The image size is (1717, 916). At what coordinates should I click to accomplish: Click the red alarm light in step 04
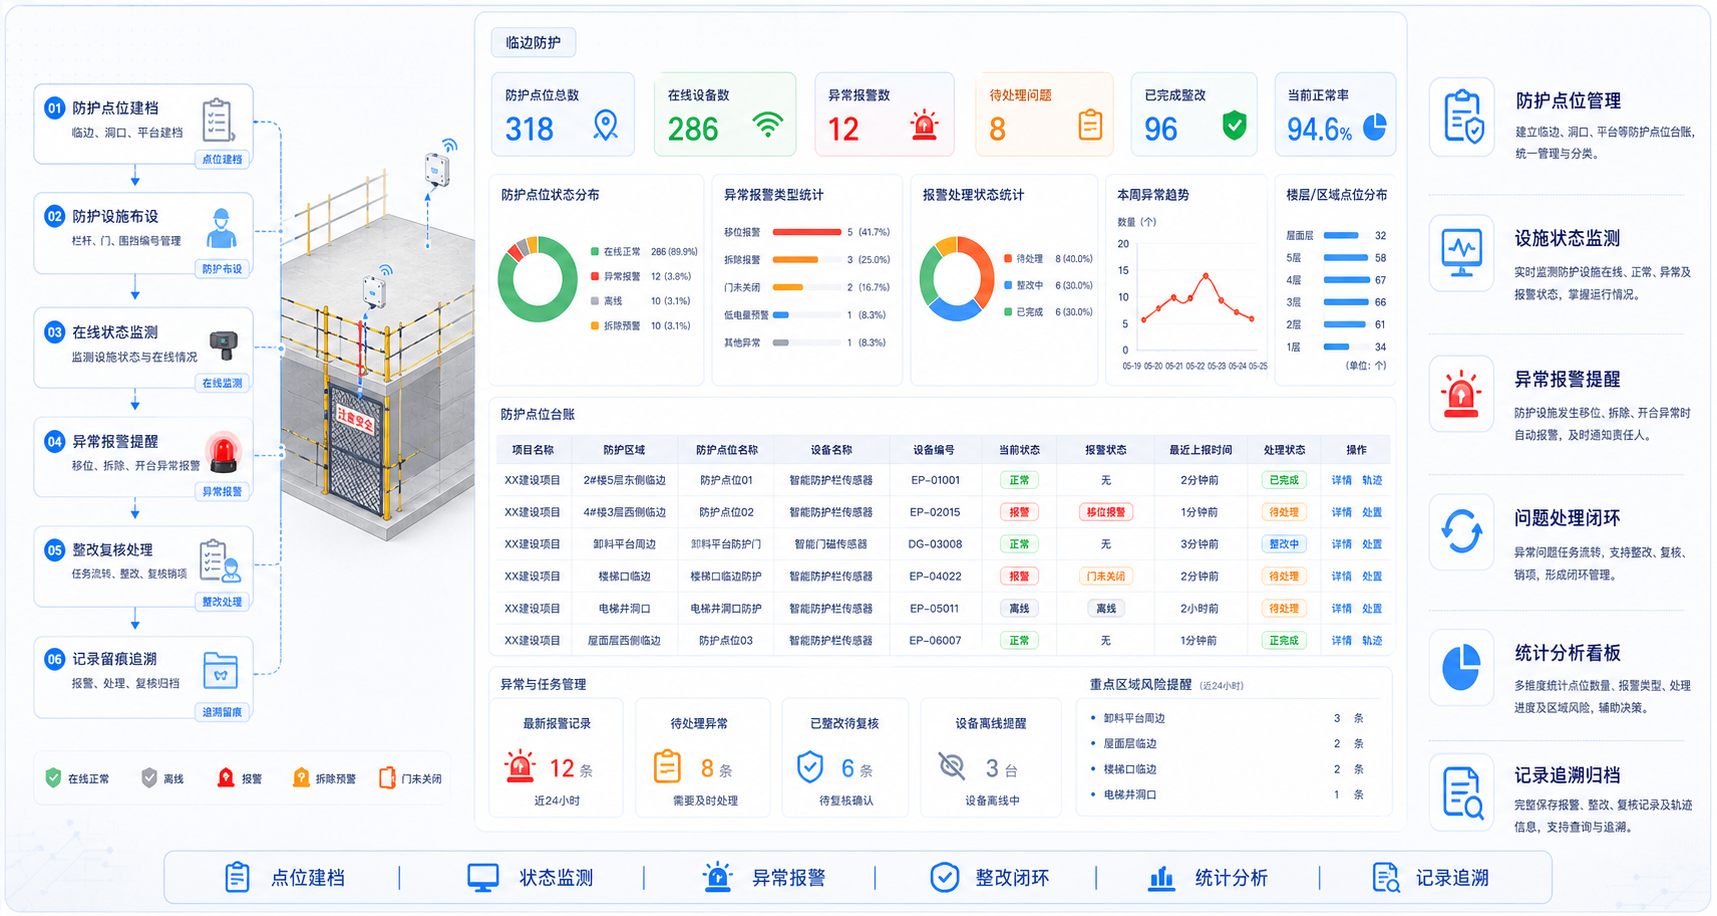click(x=222, y=452)
